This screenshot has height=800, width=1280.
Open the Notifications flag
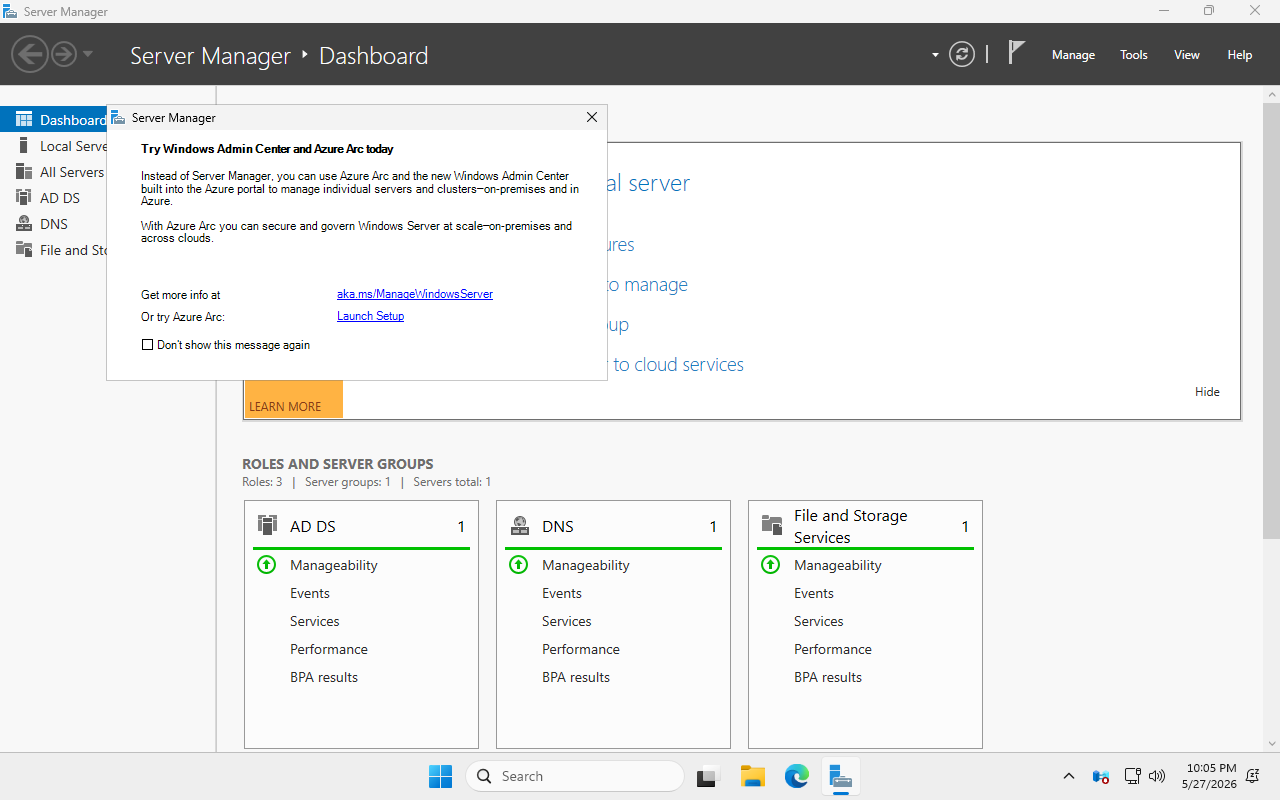pyautogui.click(x=1016, y=53)
